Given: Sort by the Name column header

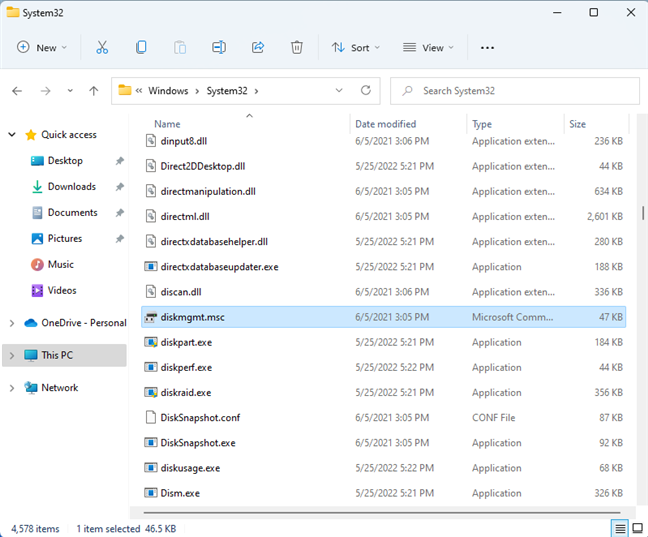Looking at the screenshot, I should pyautogui.click(x=167, y=124).
